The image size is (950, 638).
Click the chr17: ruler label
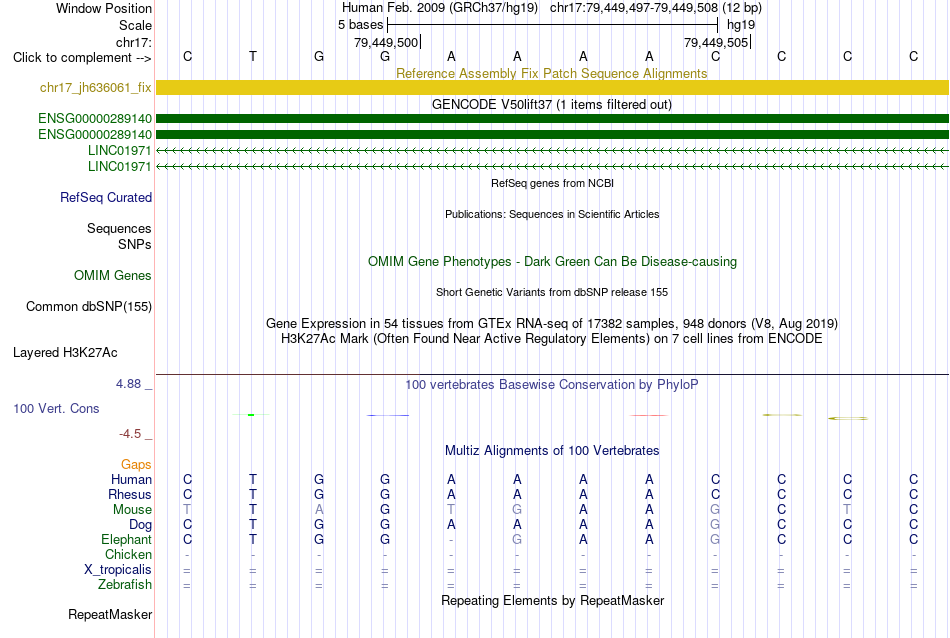click(134, 42)
